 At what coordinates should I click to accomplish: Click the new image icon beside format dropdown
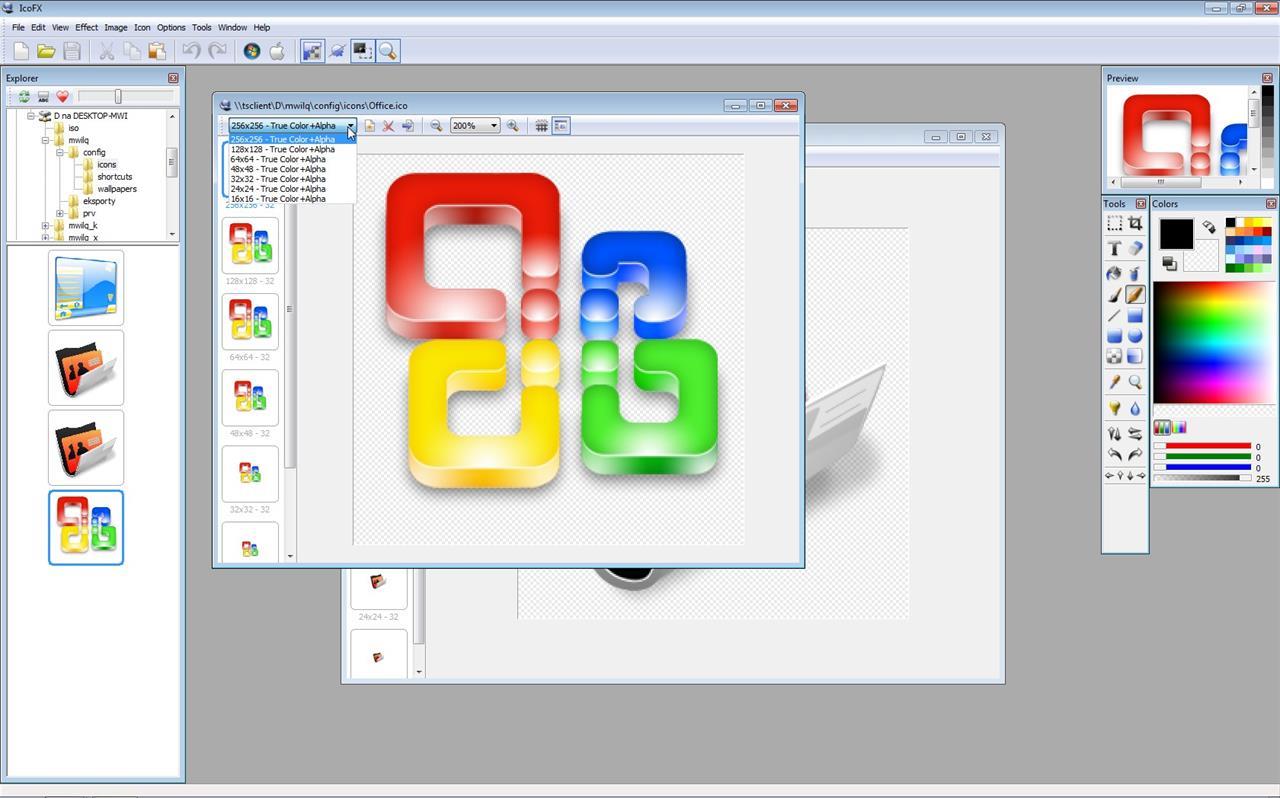click(369, 126)
